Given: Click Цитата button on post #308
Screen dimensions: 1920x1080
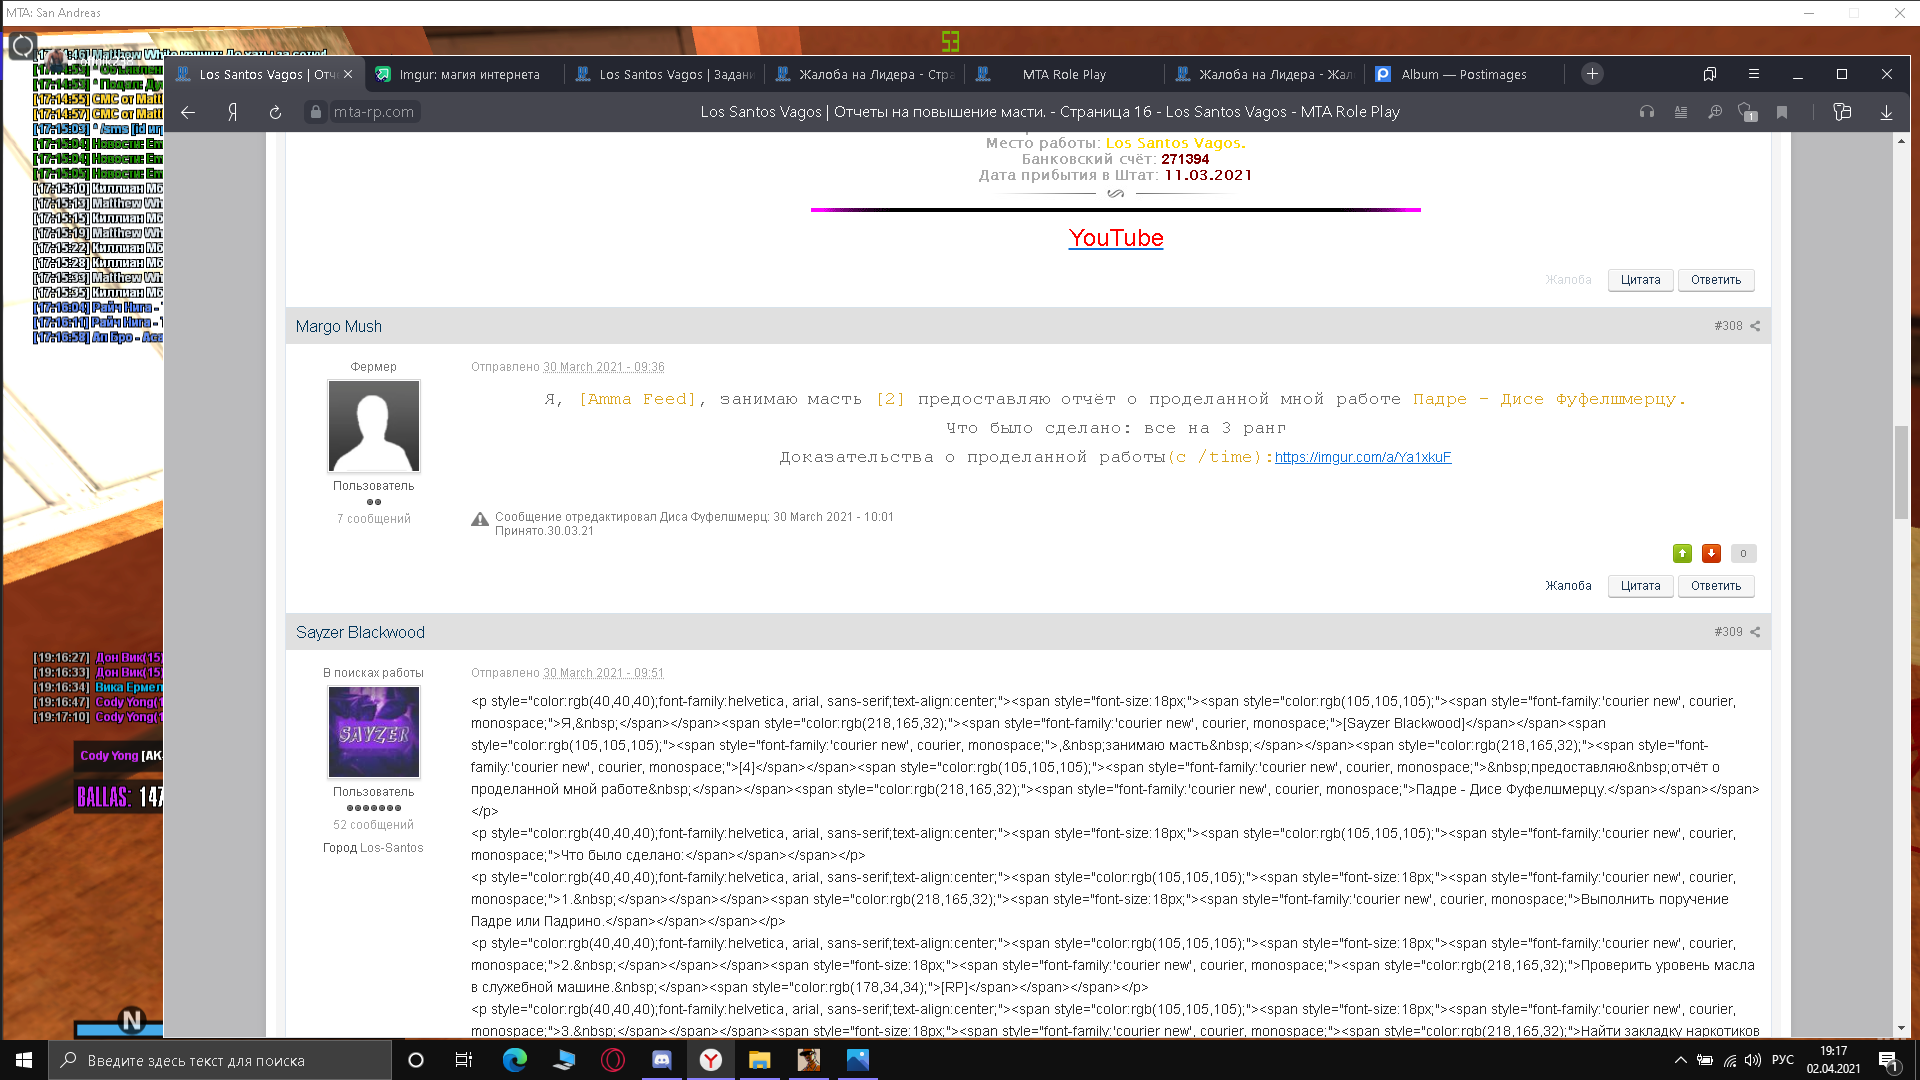Looking at the screenshot, I should 1640,586.
